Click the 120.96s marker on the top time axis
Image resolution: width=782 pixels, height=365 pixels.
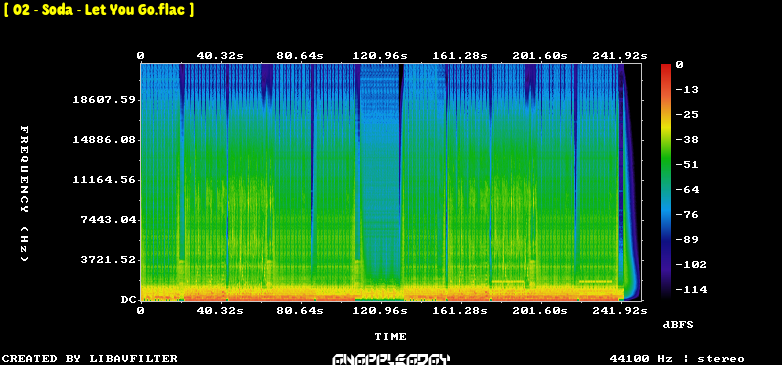[x=380, y=55]
